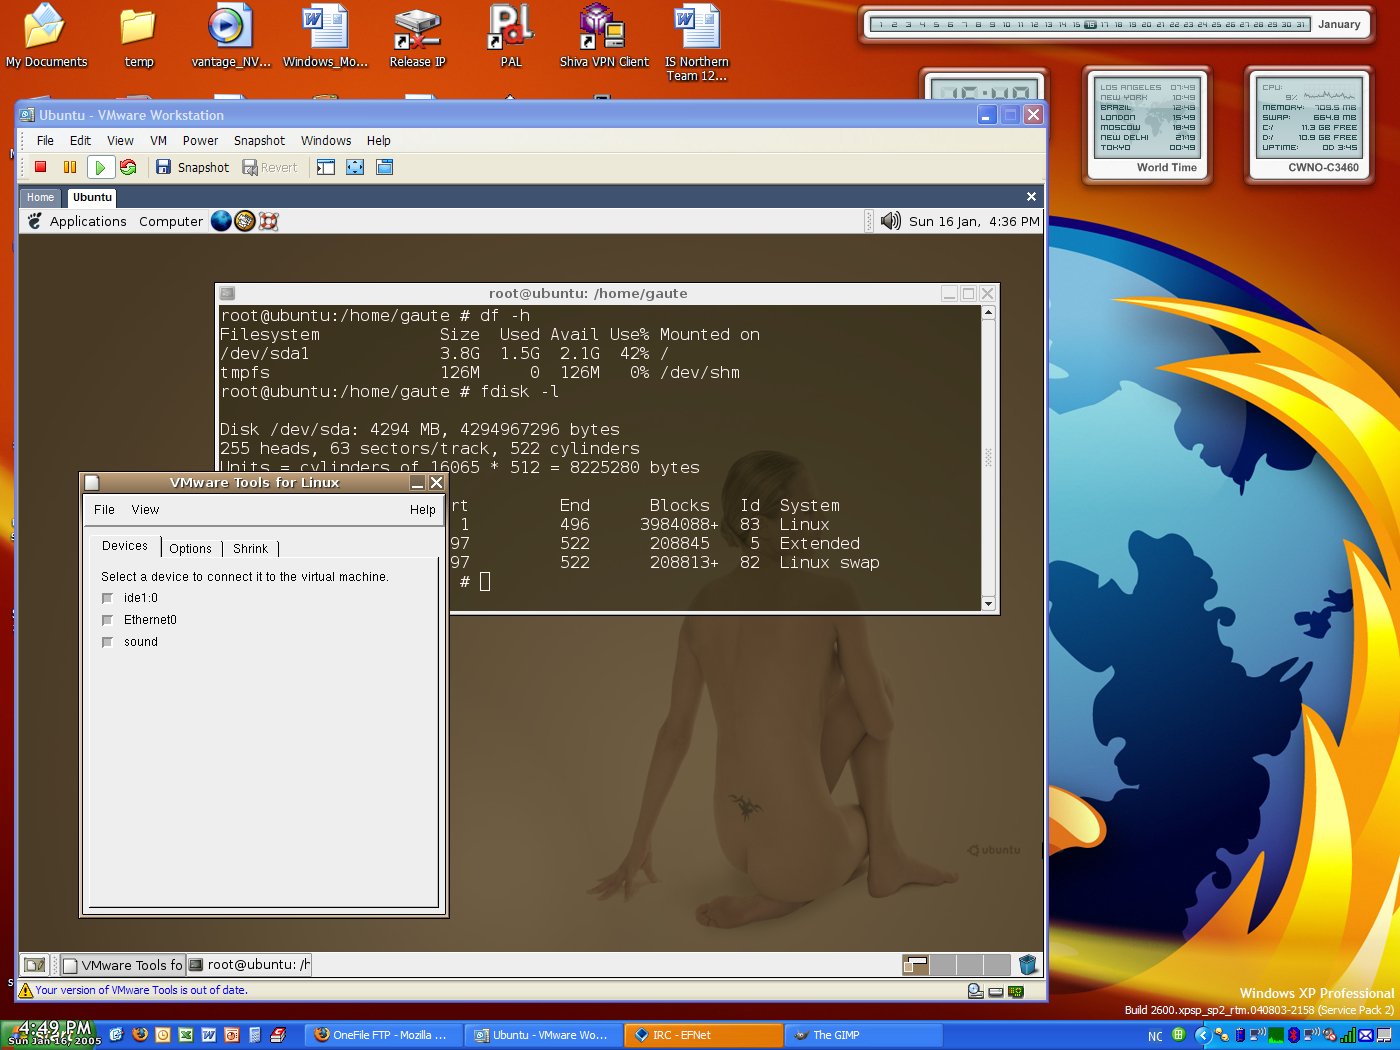Enter full screen mode via toolbar icon
The image size is (1400, 1050).
pyautogui.click(x=355, y=167)
